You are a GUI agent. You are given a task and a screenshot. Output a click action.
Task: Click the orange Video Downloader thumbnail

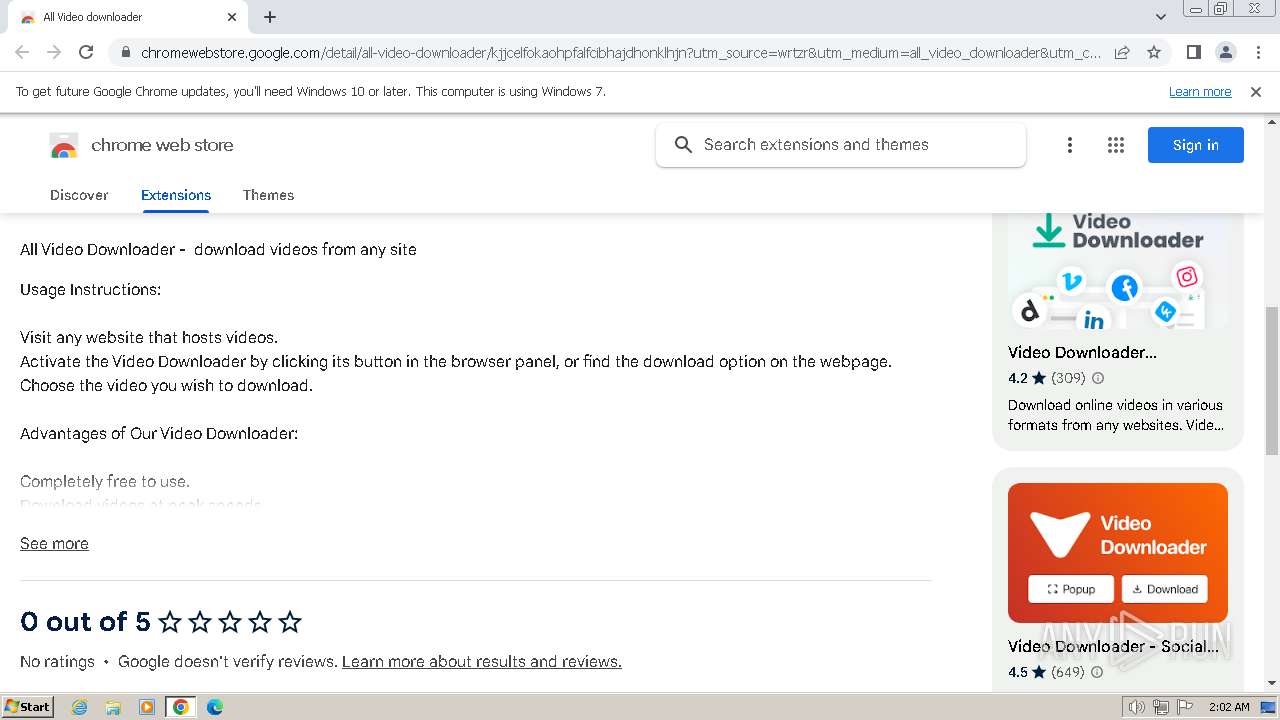click(x=1118, y=553)
